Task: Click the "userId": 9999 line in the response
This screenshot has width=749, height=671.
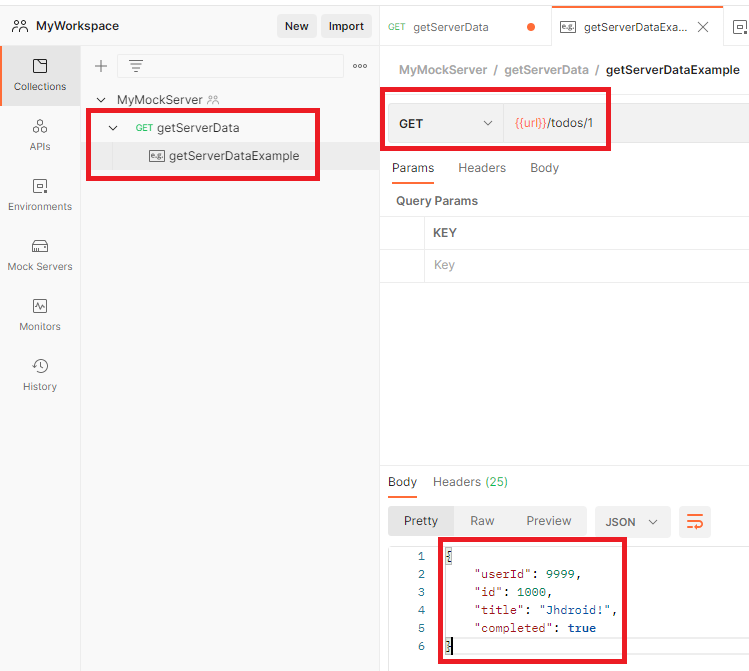Action: coord(527,574)
